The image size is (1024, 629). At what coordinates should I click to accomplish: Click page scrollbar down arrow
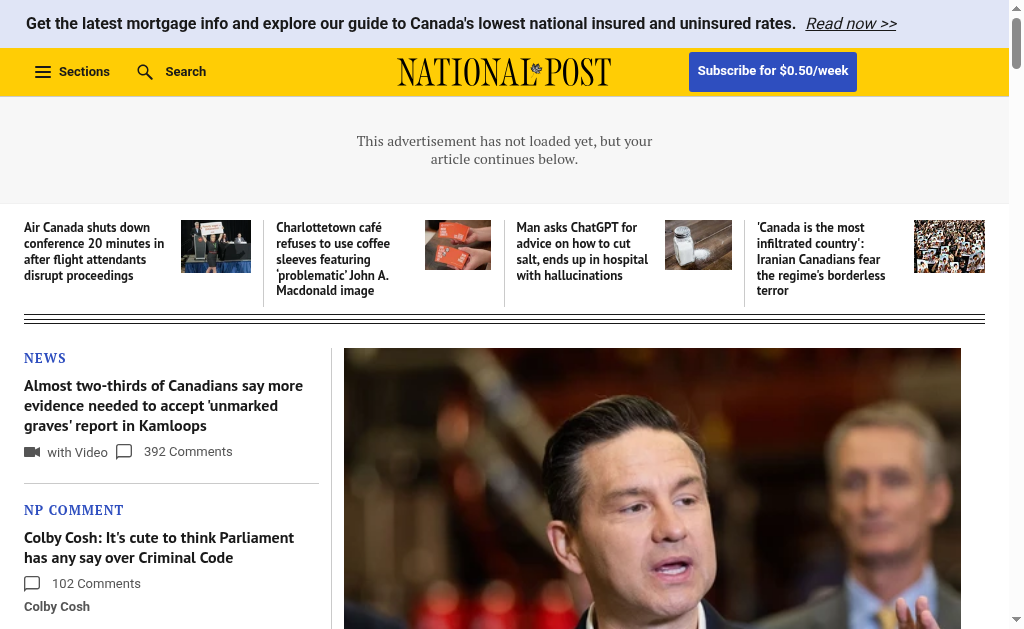[1016, 619]
